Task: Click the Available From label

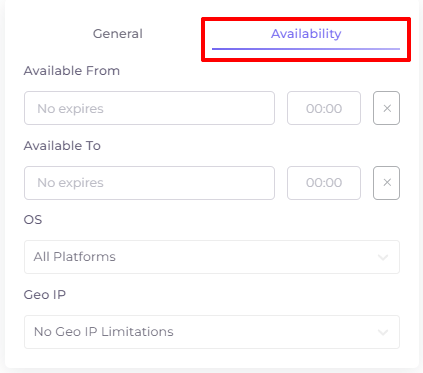Action: click(x=72, y=71)
